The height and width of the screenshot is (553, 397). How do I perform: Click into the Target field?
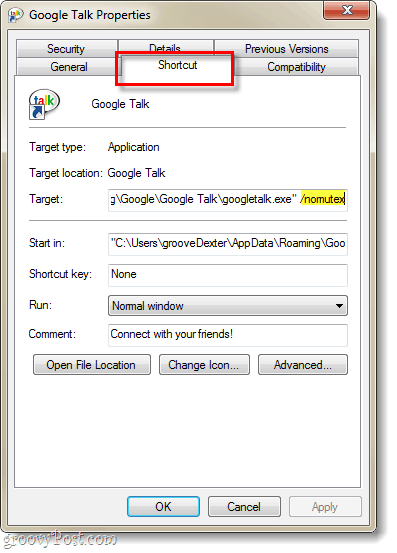[228, 200]
